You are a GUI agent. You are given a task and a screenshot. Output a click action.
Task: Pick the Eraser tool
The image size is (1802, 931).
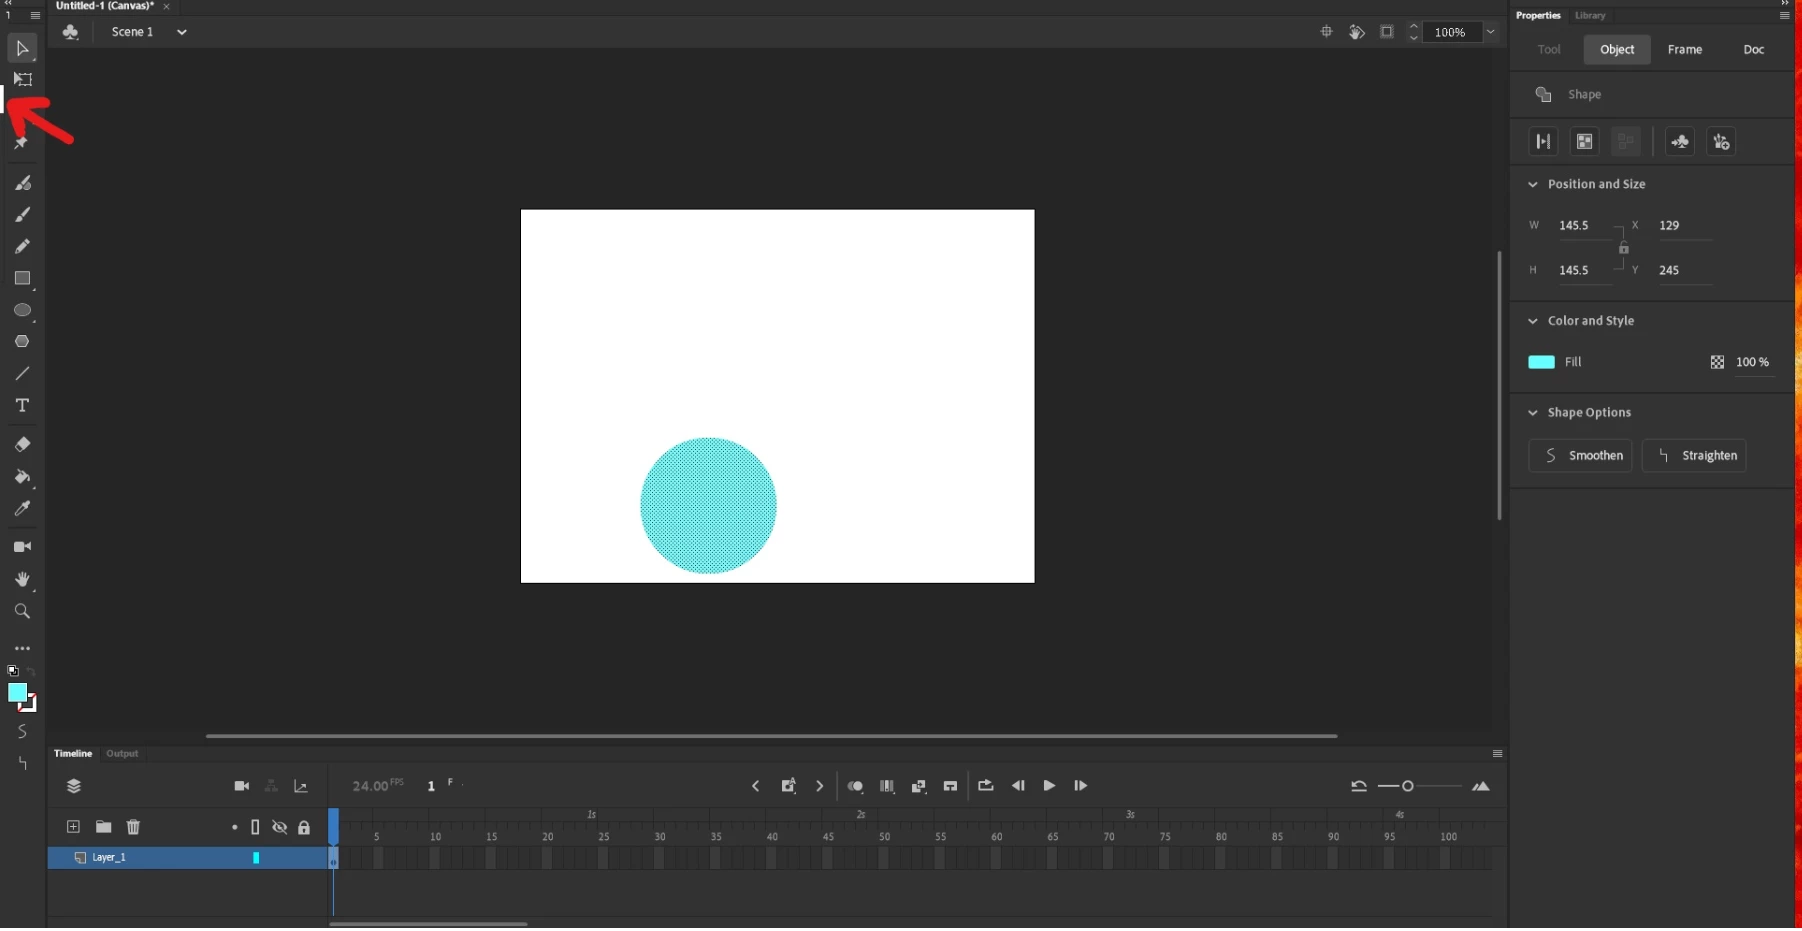[22, 445]
